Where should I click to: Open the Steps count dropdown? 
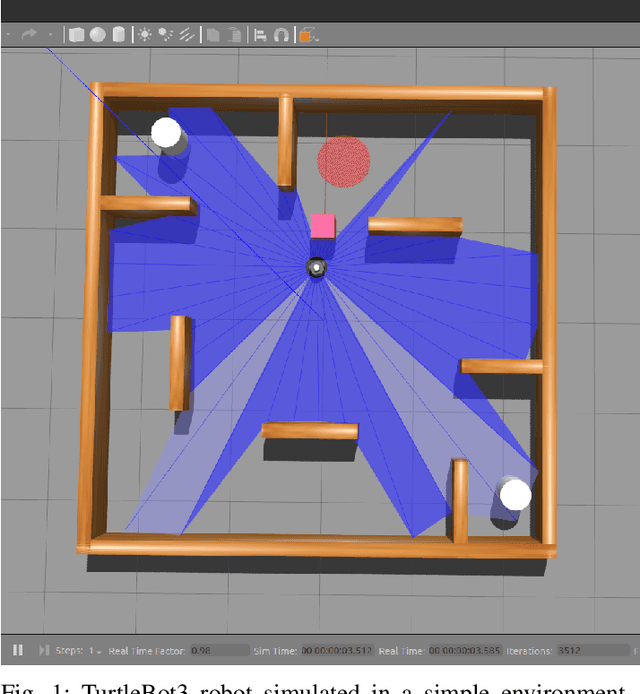pyautogui.click(x=94, y=651)
